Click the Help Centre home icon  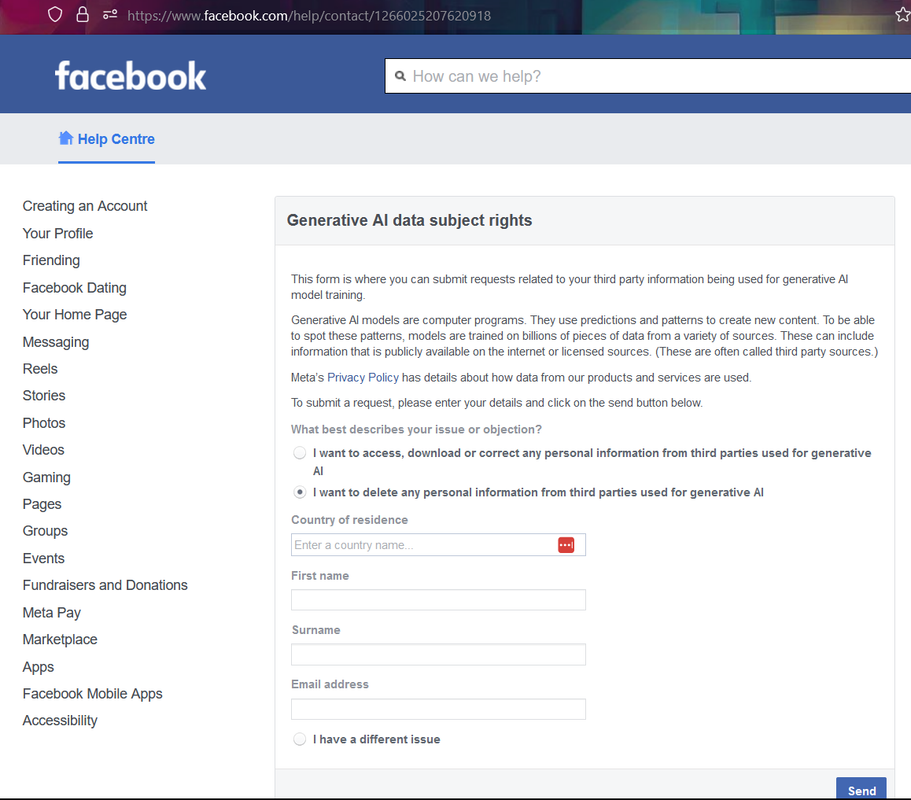[x=66, y=138]
